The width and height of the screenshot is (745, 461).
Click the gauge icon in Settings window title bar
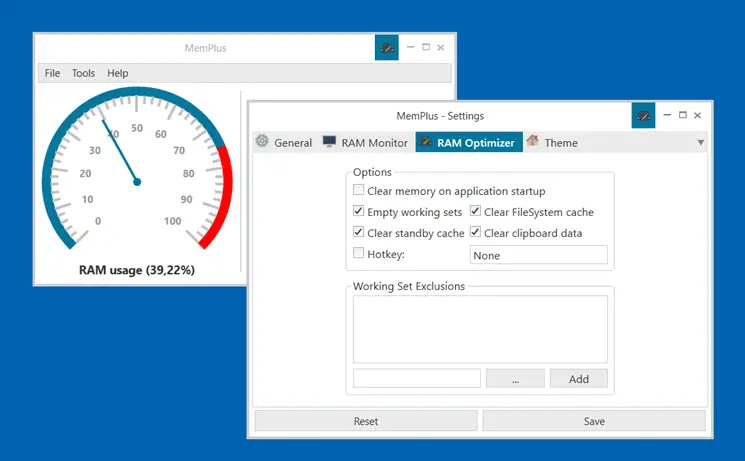pos(643,115)
